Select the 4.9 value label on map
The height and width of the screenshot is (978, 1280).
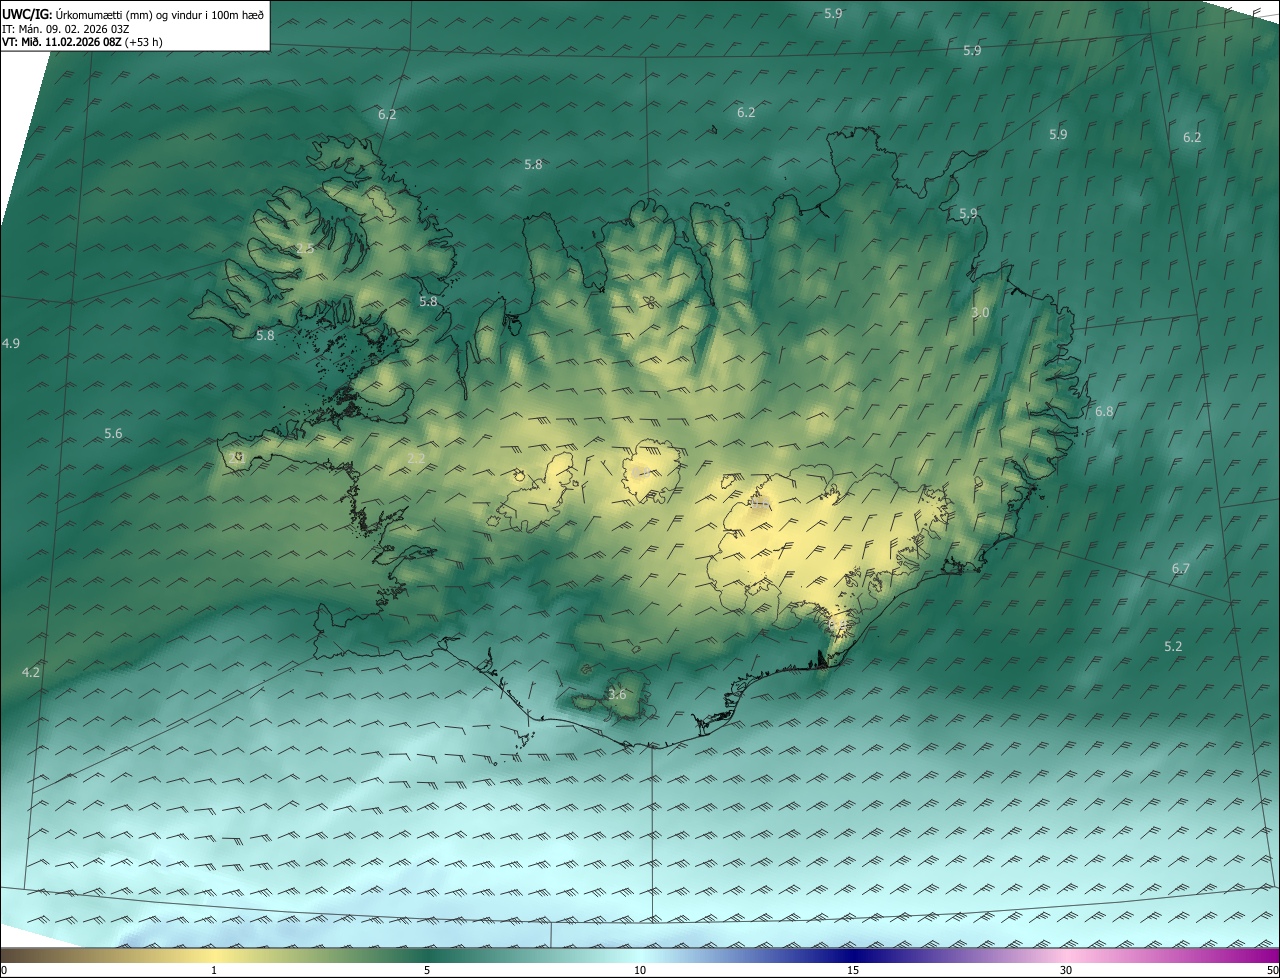pos(11,343)
